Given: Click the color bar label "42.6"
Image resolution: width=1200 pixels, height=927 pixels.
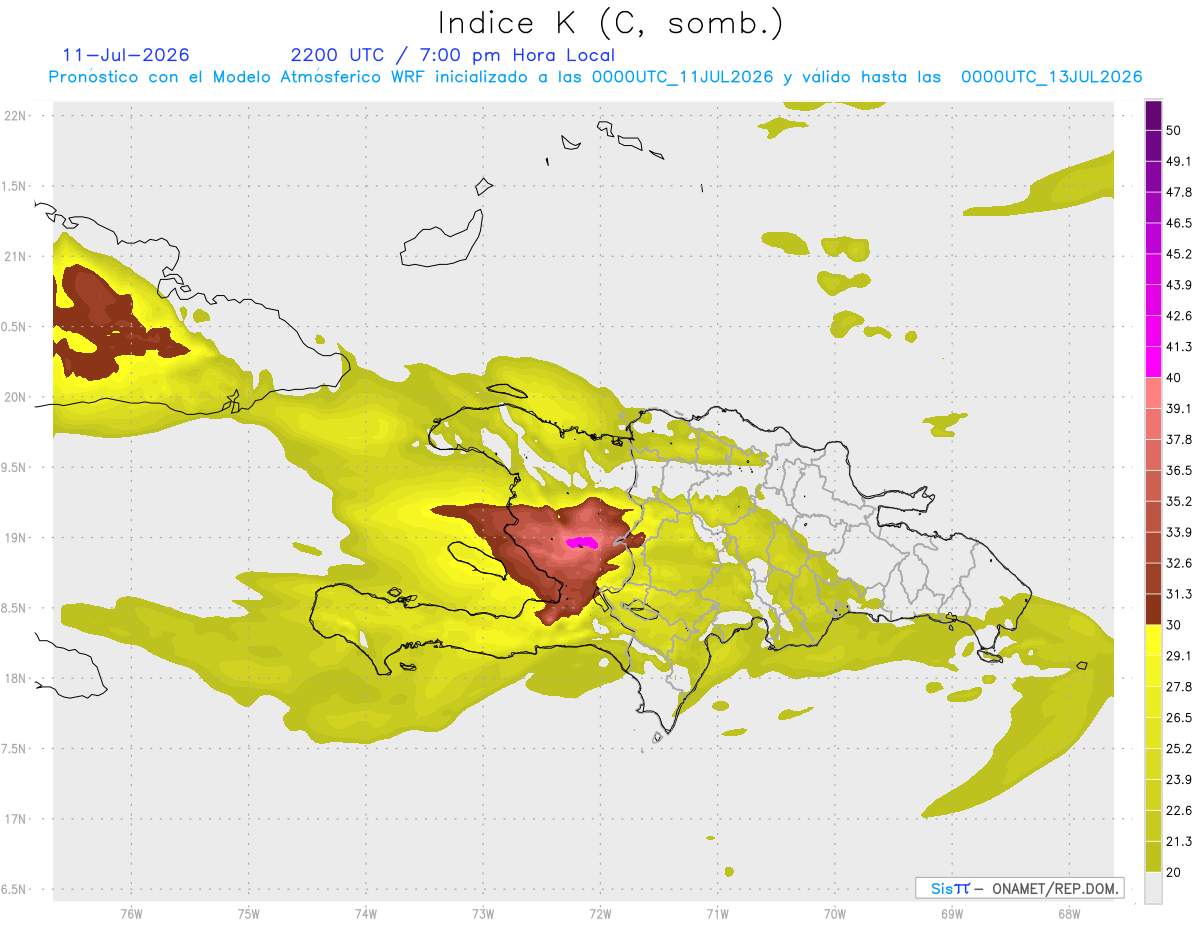Looking at the screenshot, I should (1179, 316).
